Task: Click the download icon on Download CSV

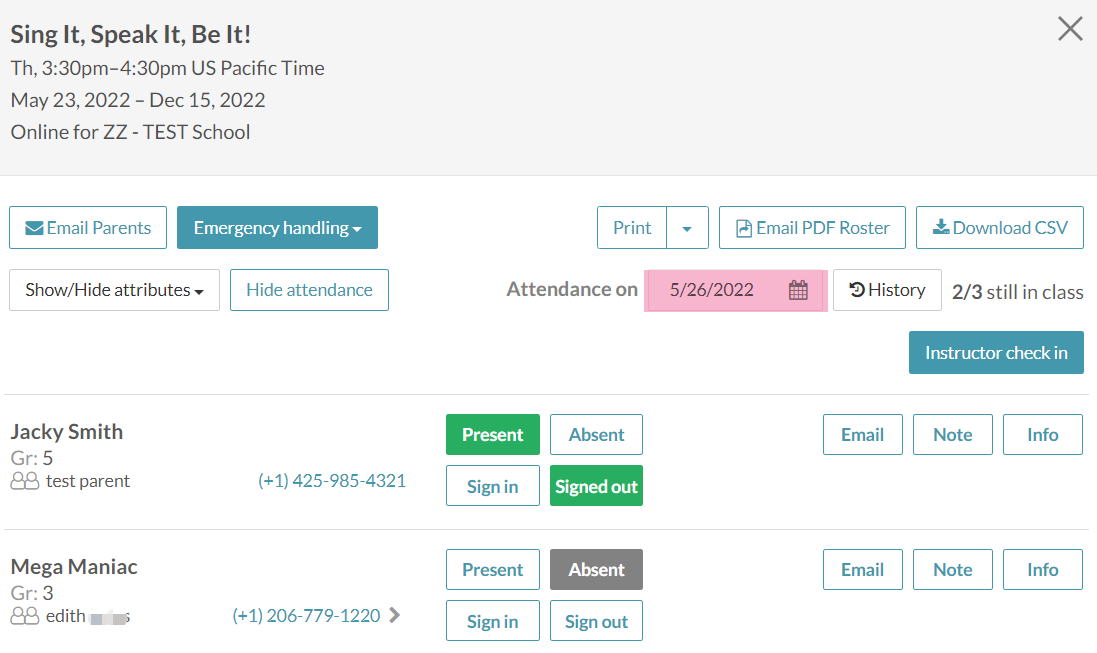Action: [941, 228]
